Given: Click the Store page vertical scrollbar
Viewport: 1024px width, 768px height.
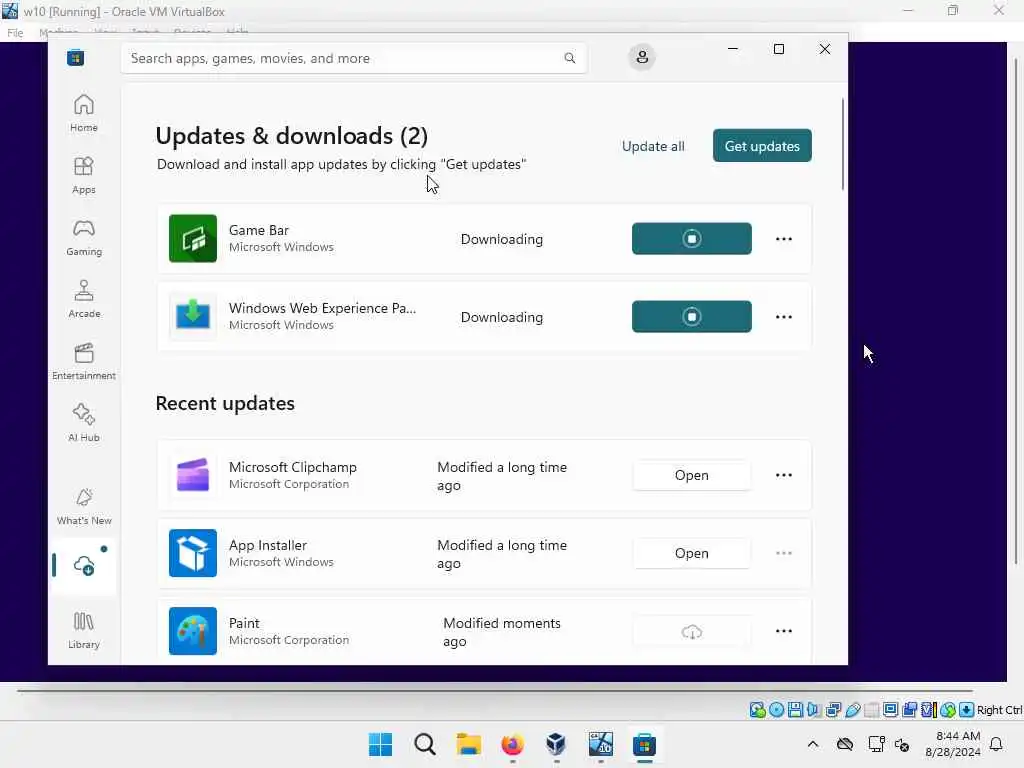Looking at the screenshot, I should click(x=842, y=144).
